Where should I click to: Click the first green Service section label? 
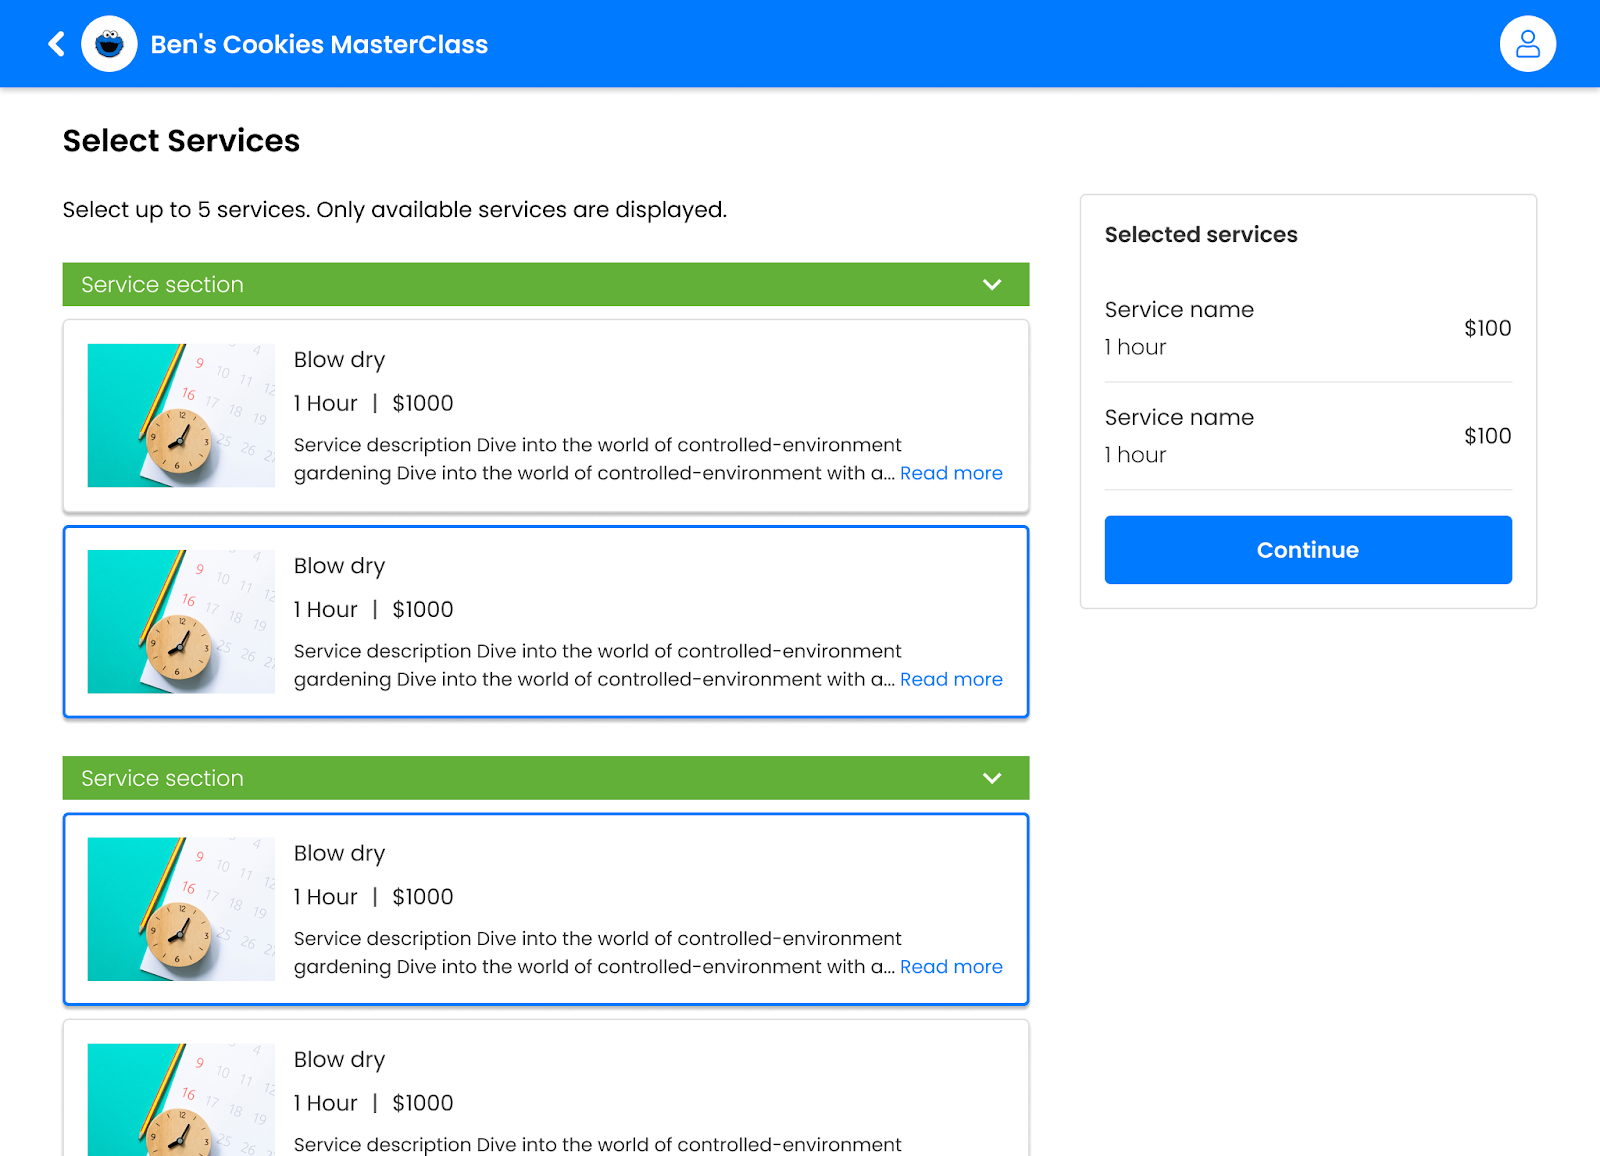point(162,285)
